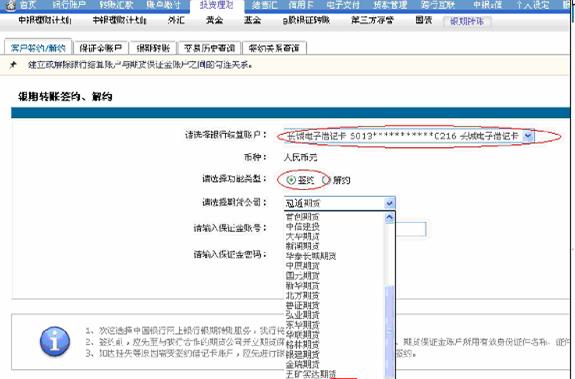Click the margin account number input field
Screen dimensions: 575x379
[x=411, y=229]
